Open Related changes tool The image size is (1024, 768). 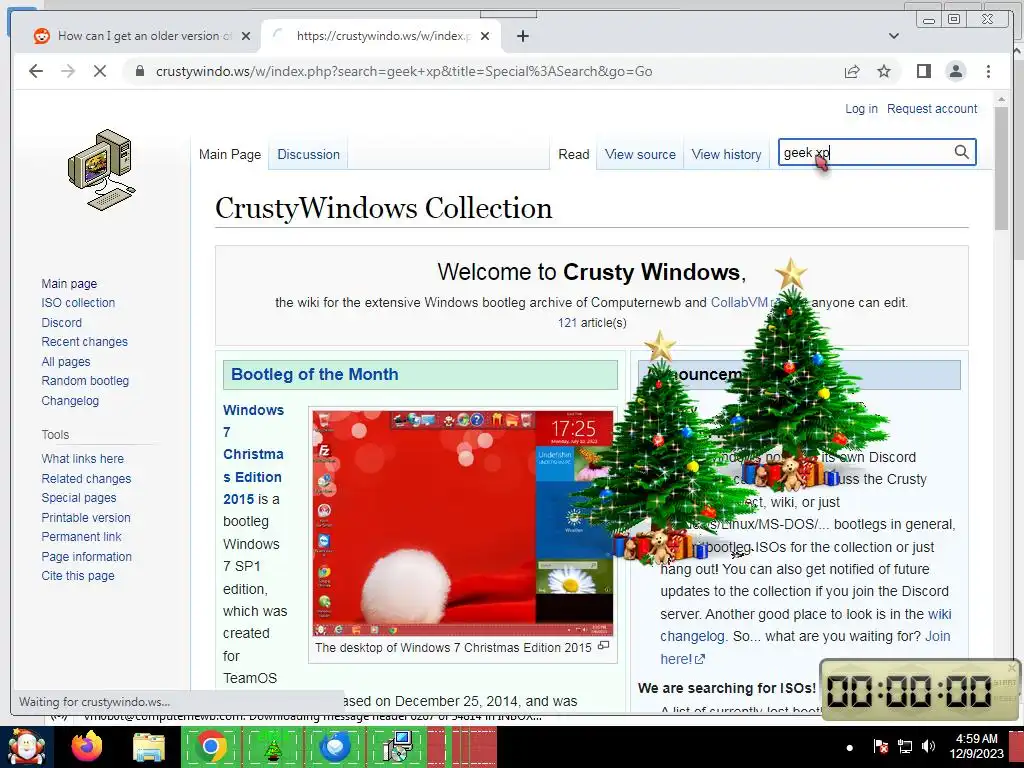[86, 479]
